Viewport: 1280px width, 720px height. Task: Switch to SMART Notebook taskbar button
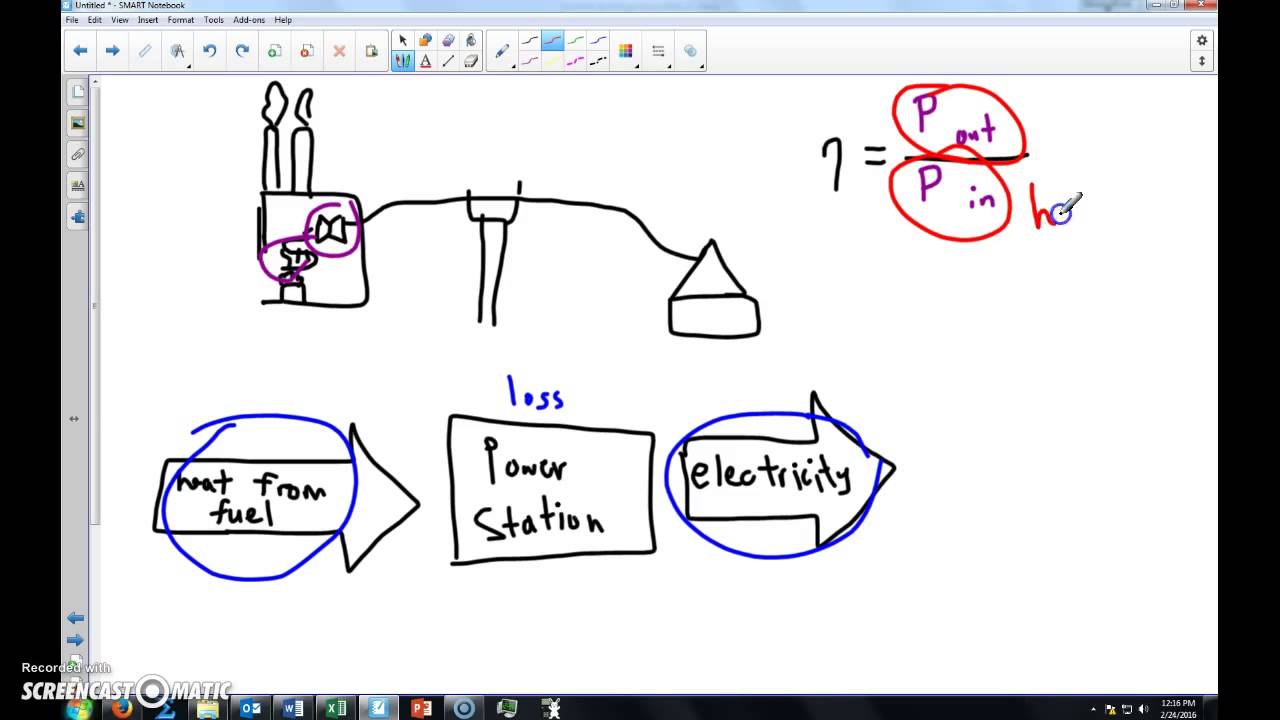[x=379, y=708]
